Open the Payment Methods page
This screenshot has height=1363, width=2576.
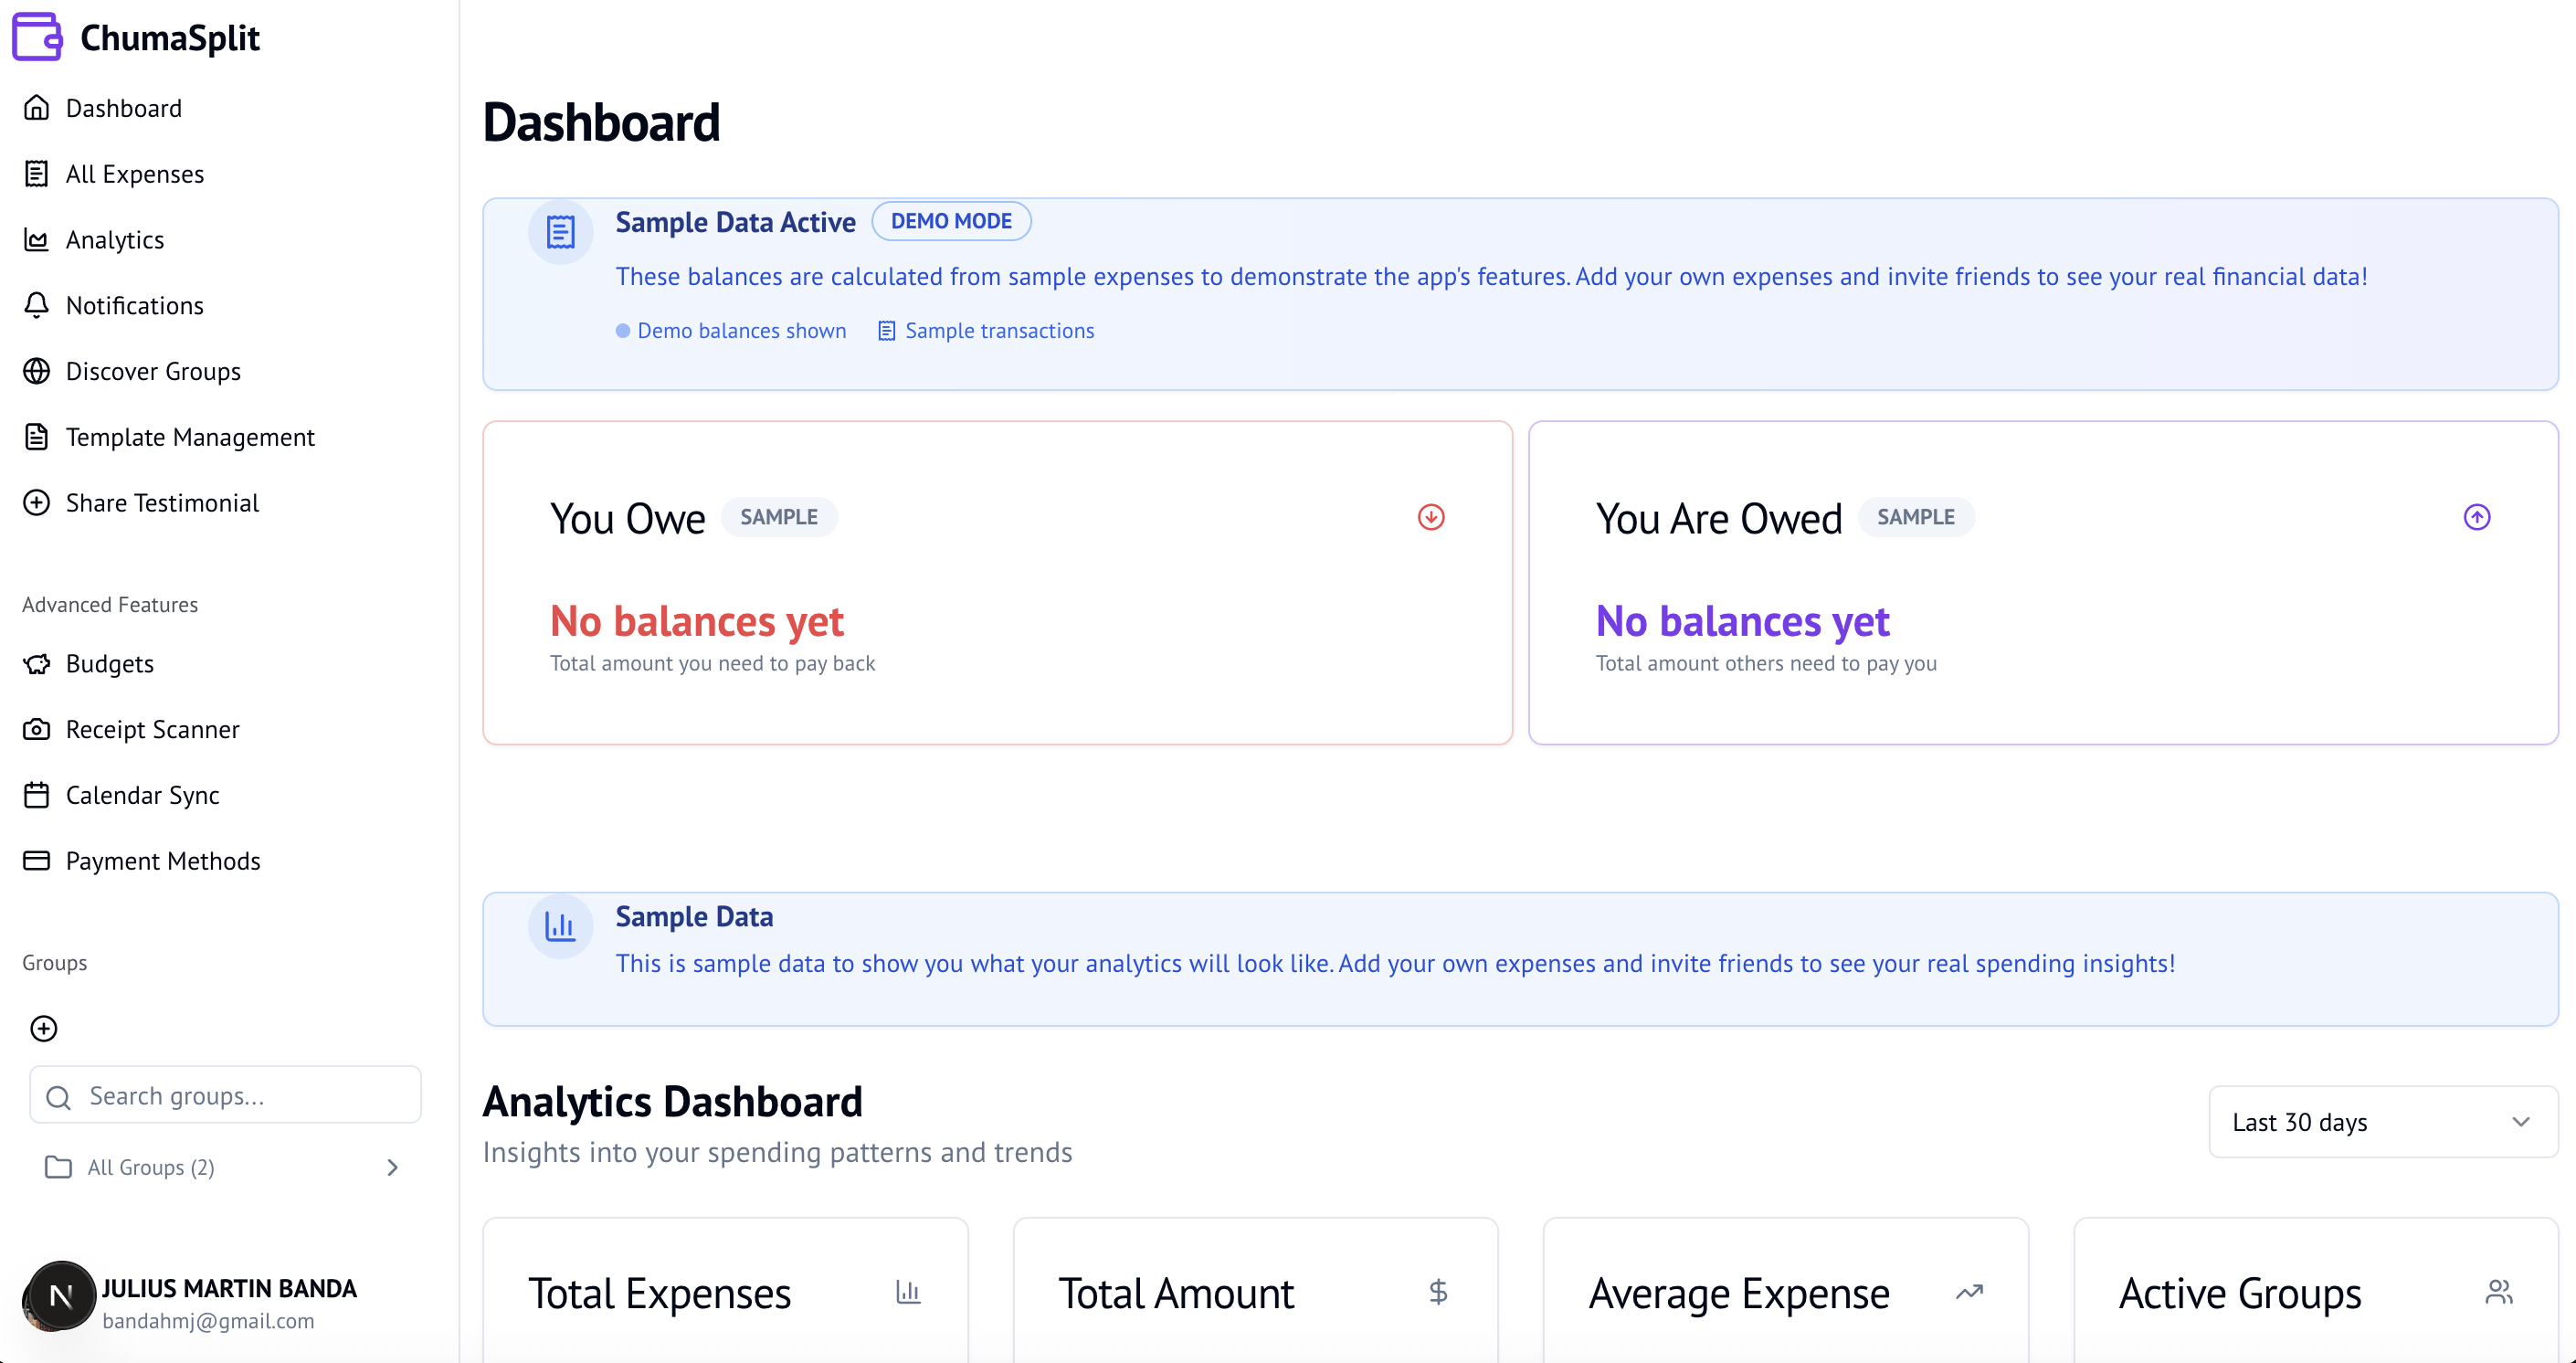click(x=162, y=861)
